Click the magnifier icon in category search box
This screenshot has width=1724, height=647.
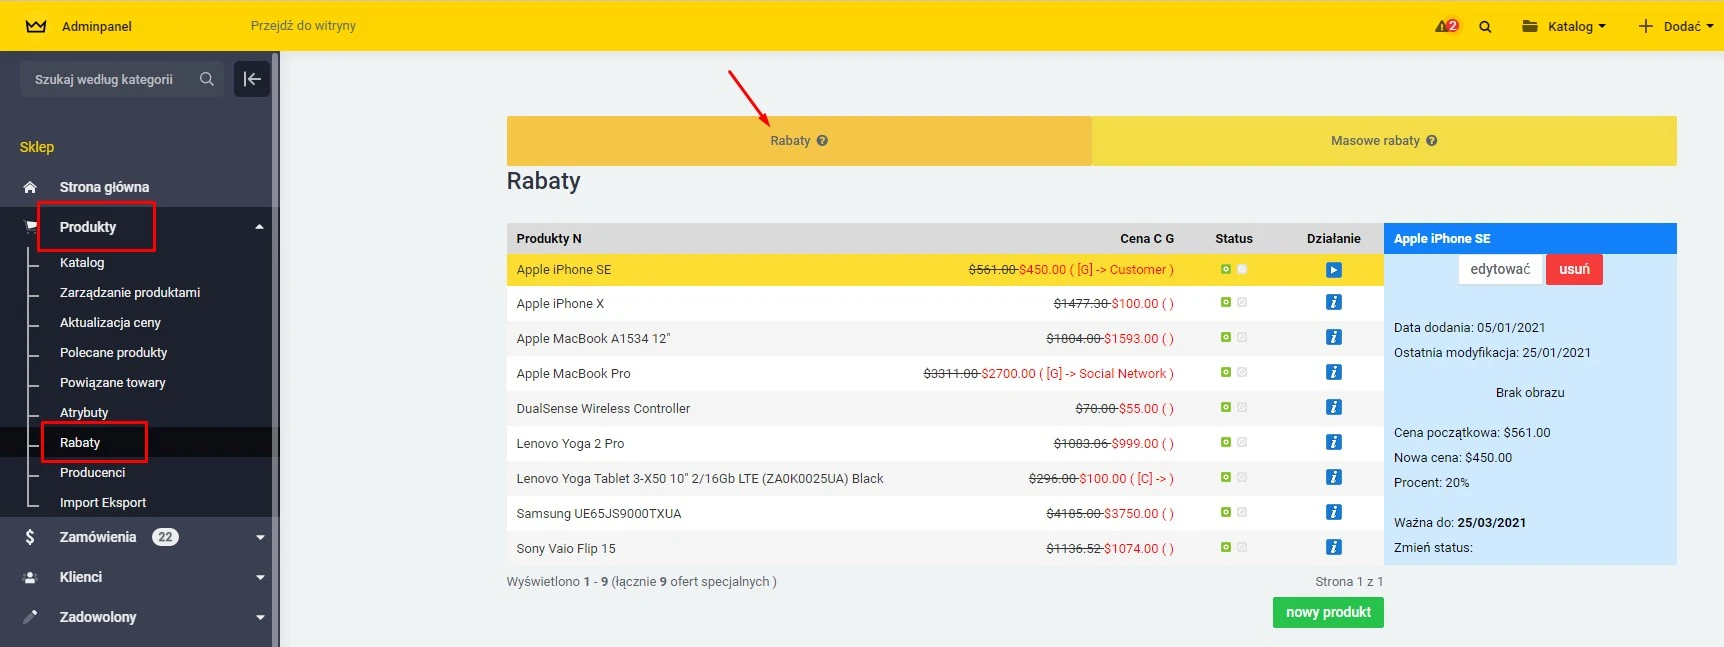coord(207,79)
